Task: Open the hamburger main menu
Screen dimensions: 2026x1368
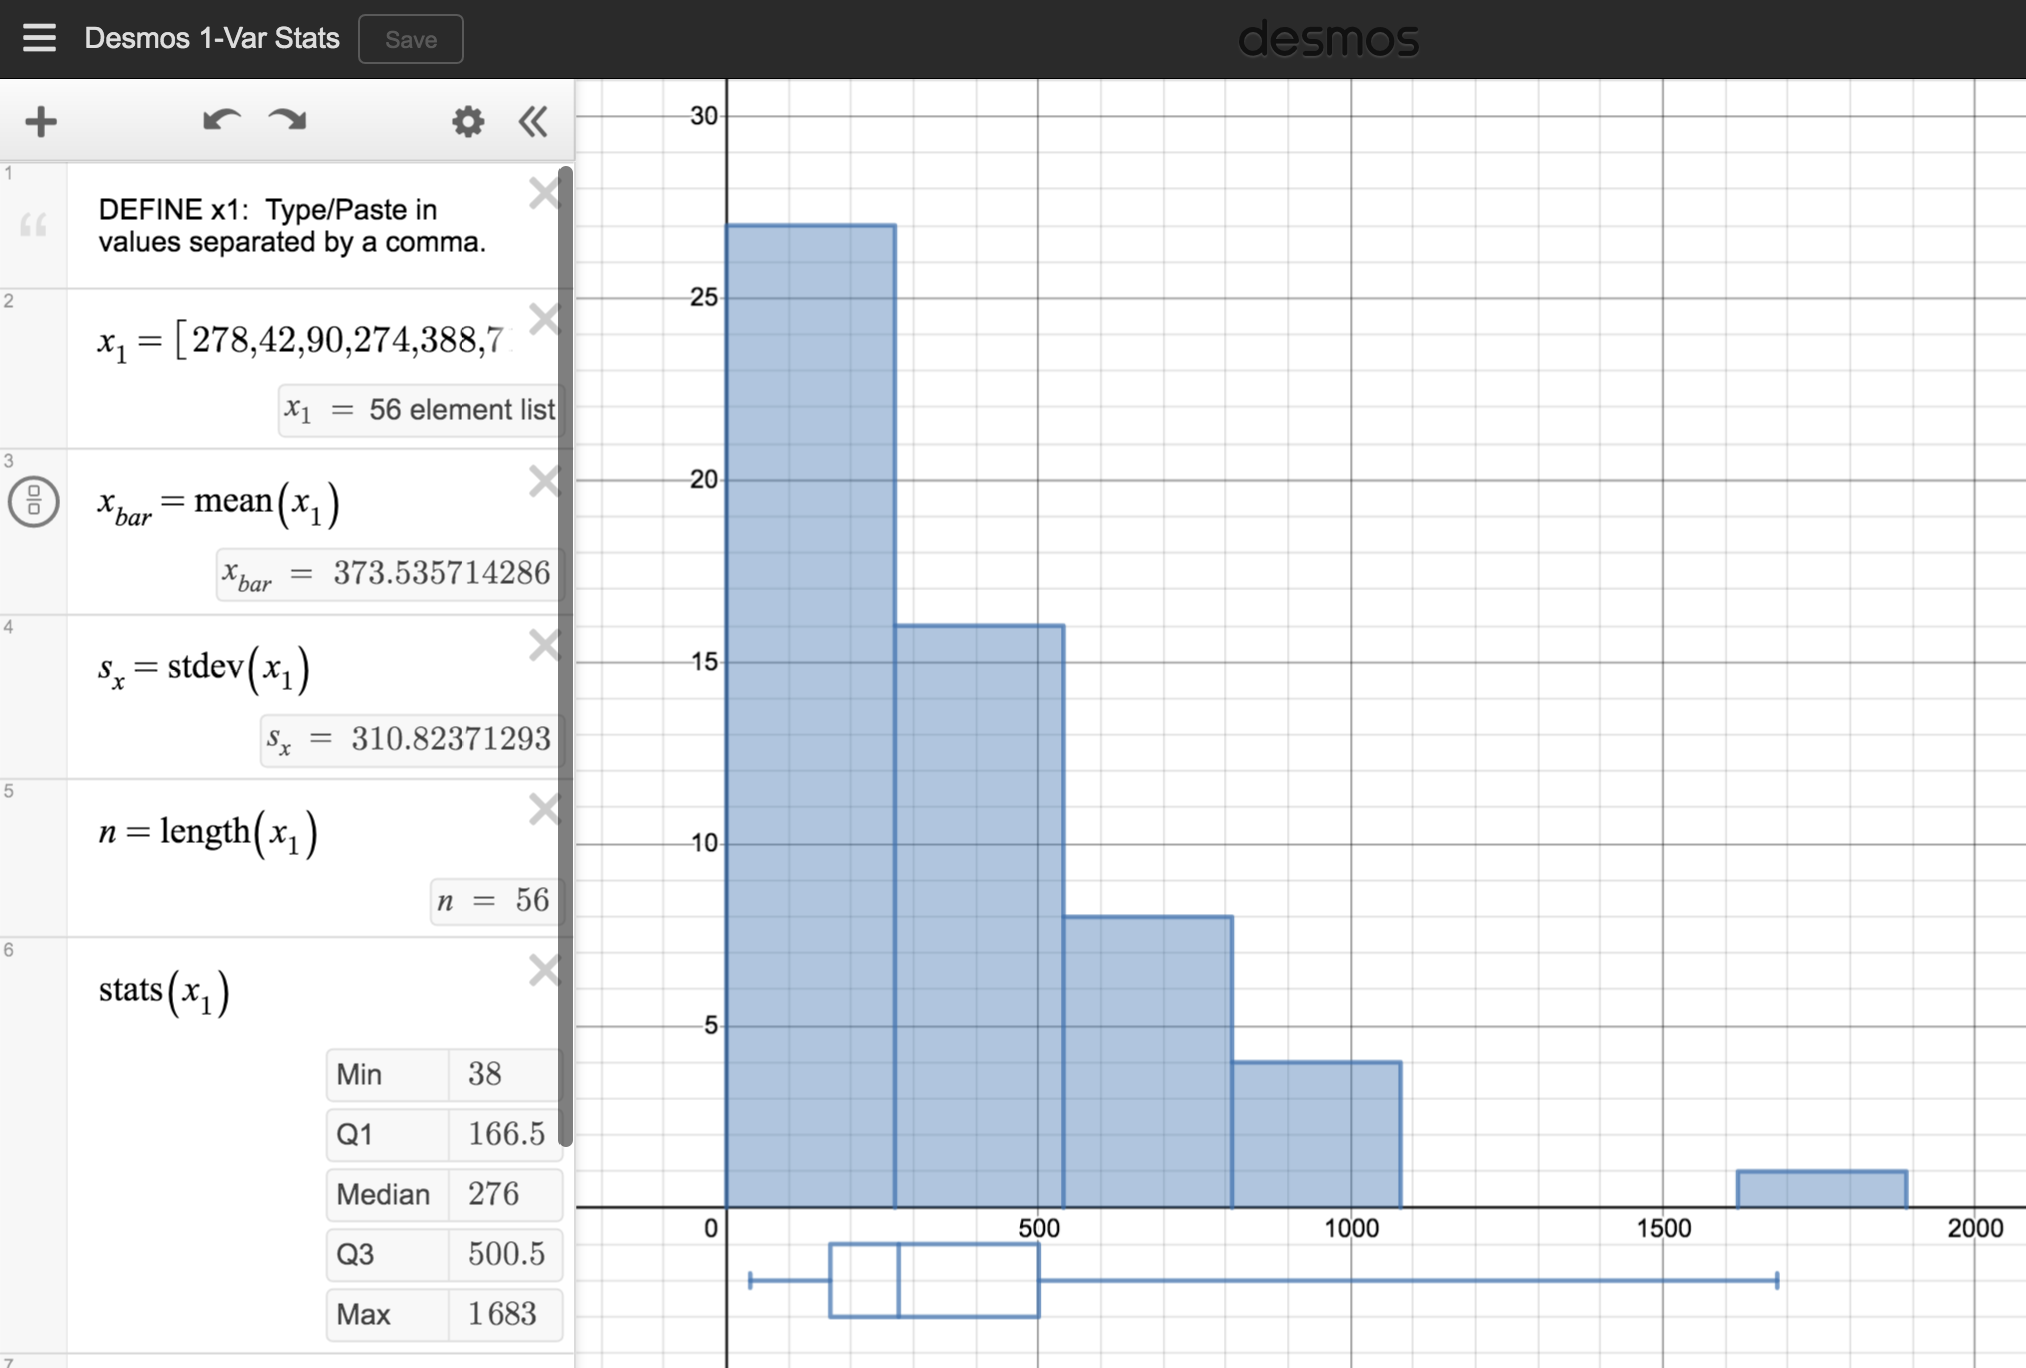Action: point(39,38)
